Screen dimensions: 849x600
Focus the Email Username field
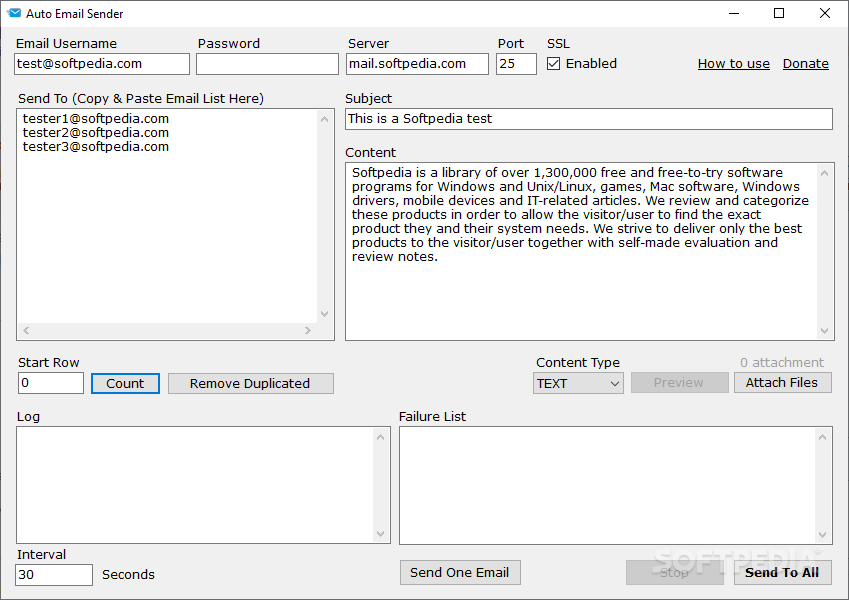[x=102, y=64]
